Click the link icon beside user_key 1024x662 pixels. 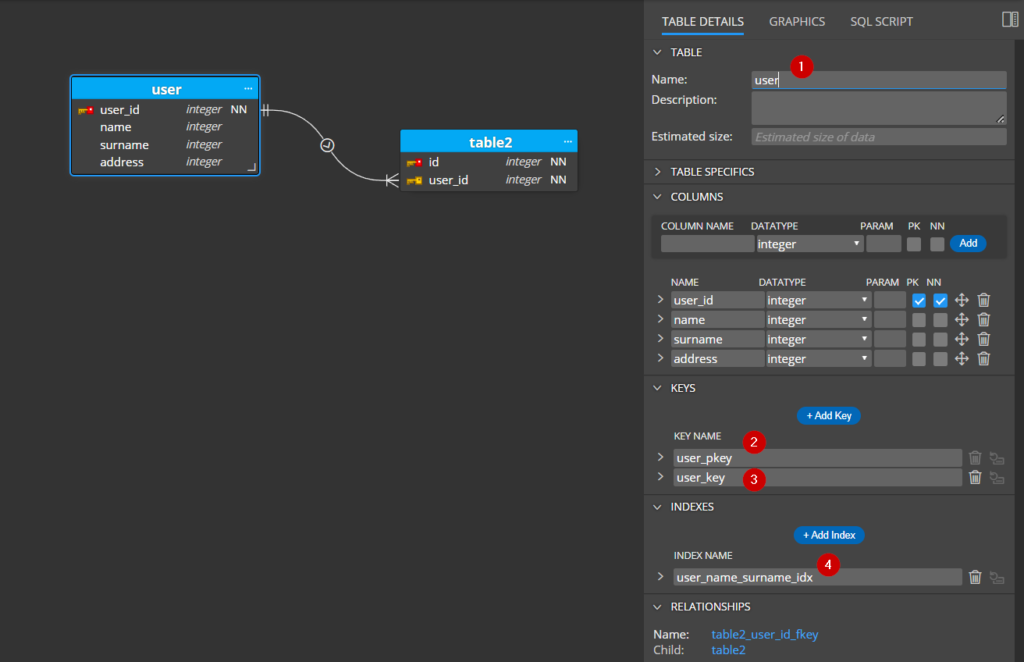click(x=997, y=478)
